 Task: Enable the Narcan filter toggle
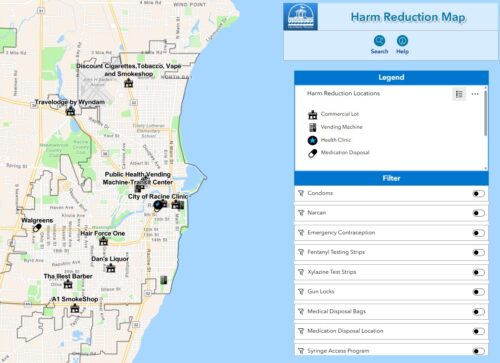[479, 213]
